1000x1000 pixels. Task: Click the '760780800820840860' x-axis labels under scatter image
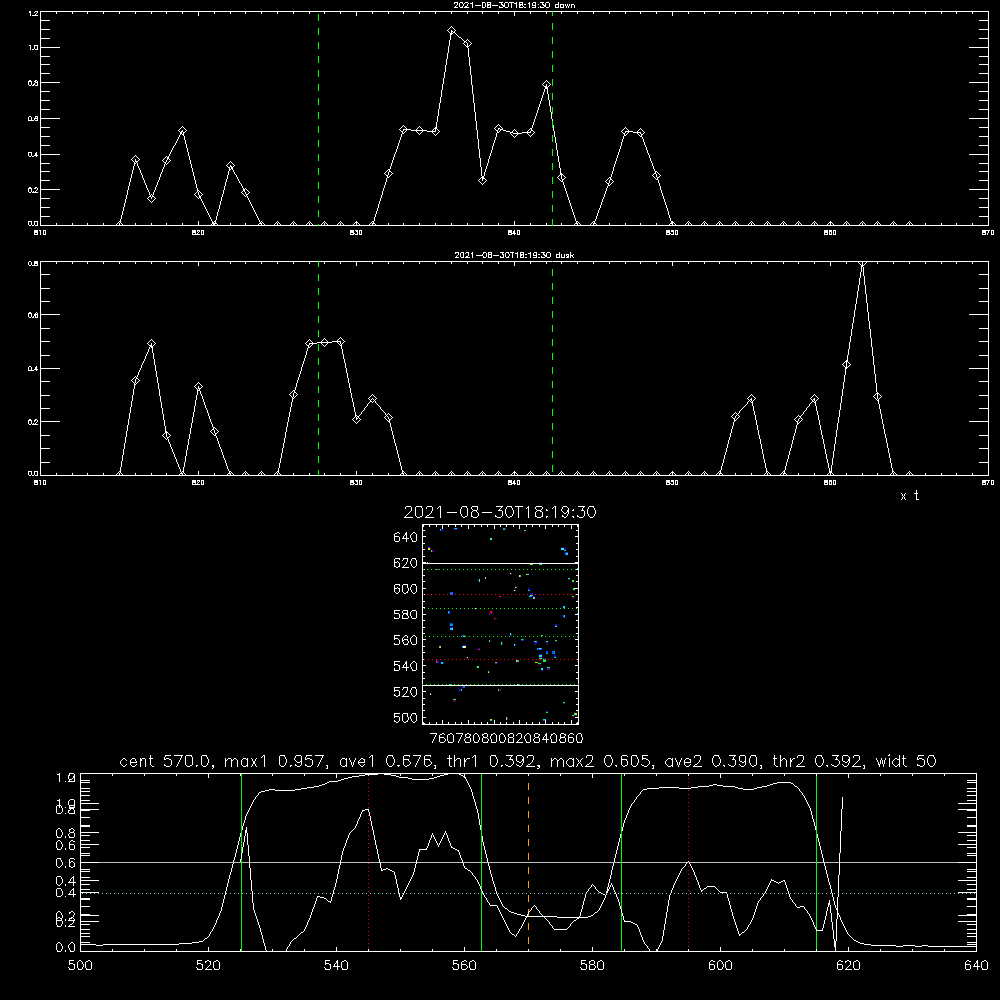click(506, 738)
